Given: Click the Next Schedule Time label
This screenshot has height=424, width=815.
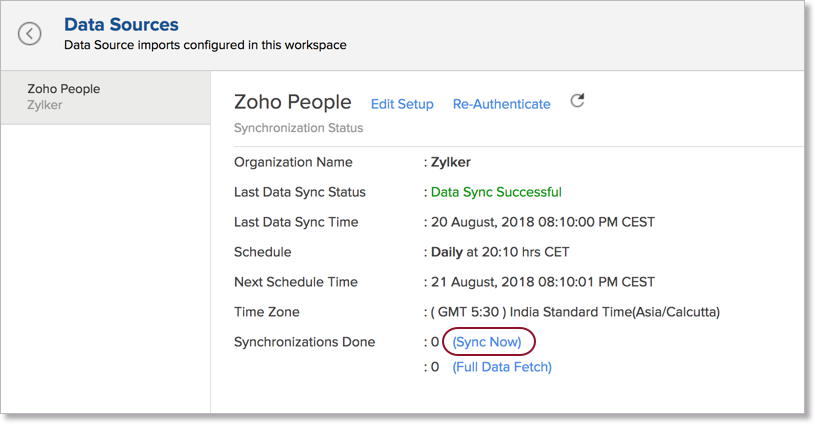Looking at the screenshot, I should click(x=296, y=282).
